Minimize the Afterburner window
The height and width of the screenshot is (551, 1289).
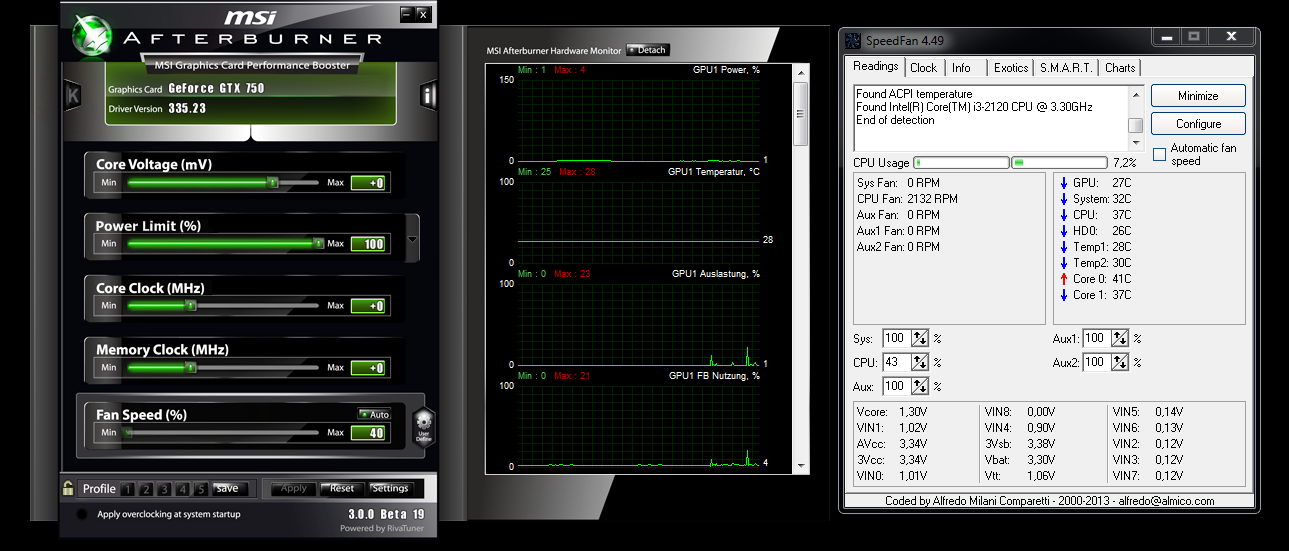[x=407, y=14]
